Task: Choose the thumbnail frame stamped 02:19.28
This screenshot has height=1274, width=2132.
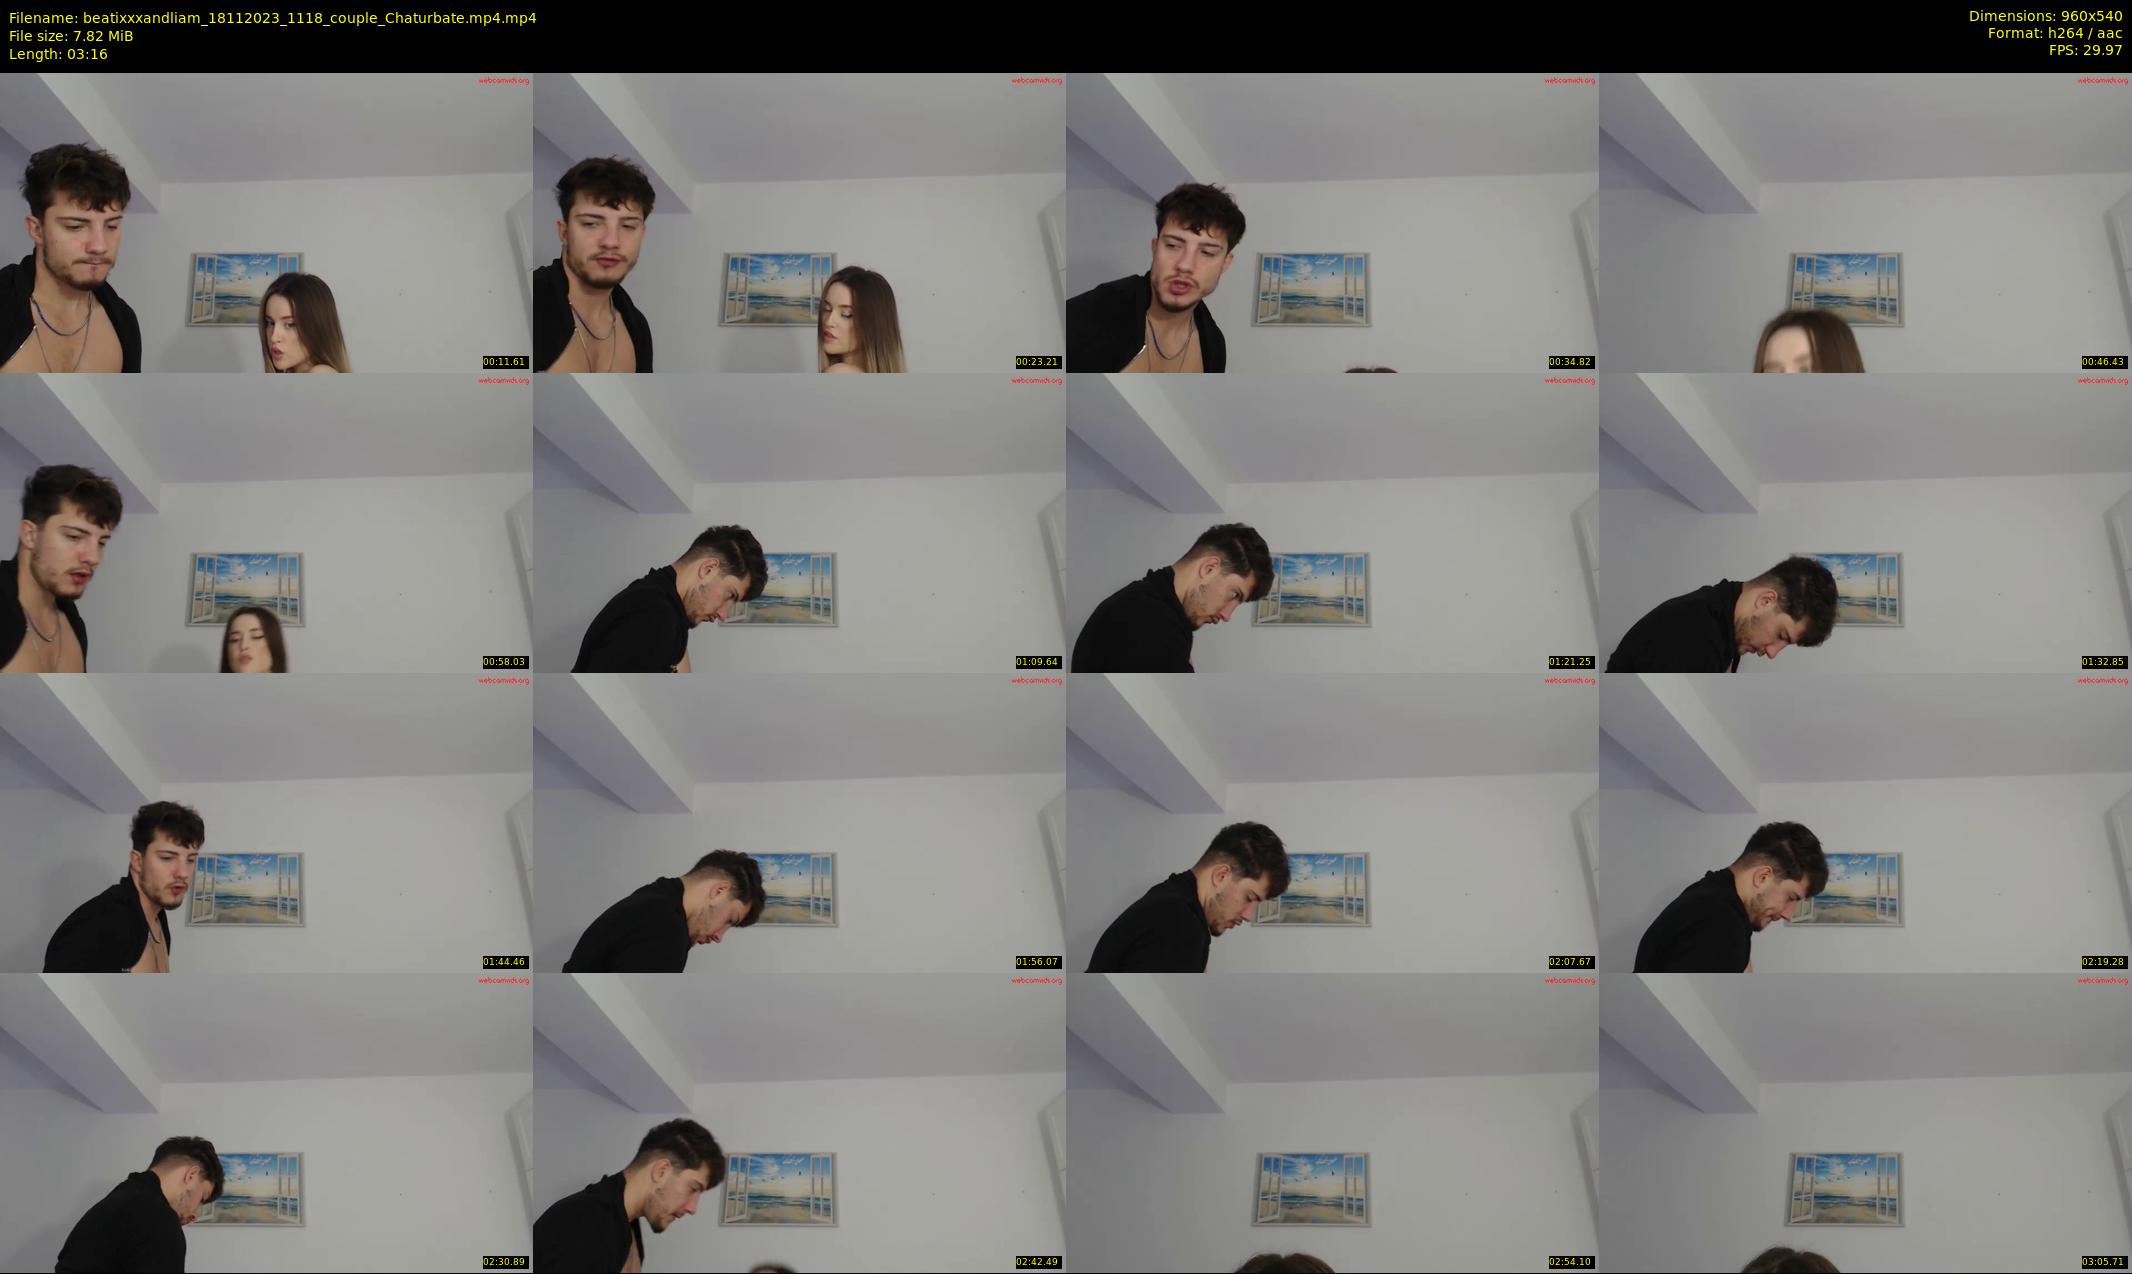Action: coord(1865,822)
